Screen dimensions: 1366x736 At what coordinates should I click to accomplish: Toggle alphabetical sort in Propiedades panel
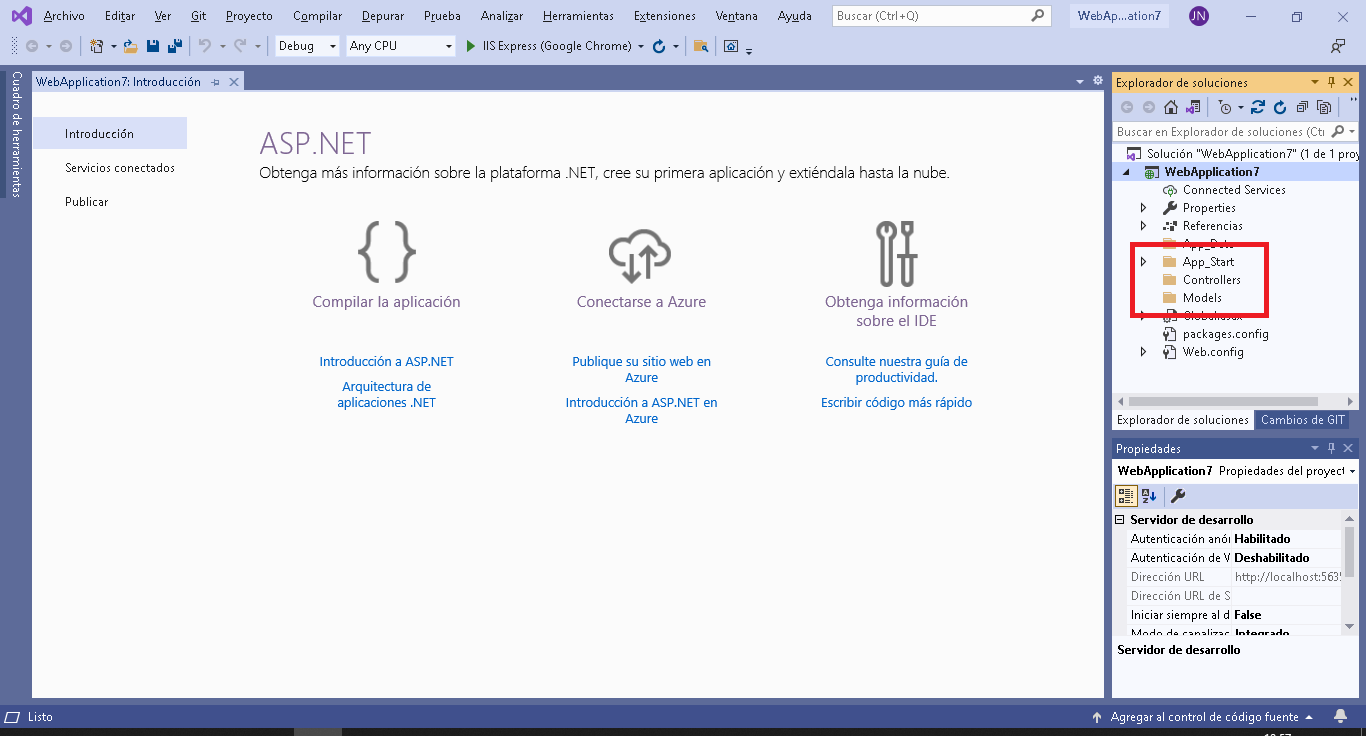tap(1149, 496)
